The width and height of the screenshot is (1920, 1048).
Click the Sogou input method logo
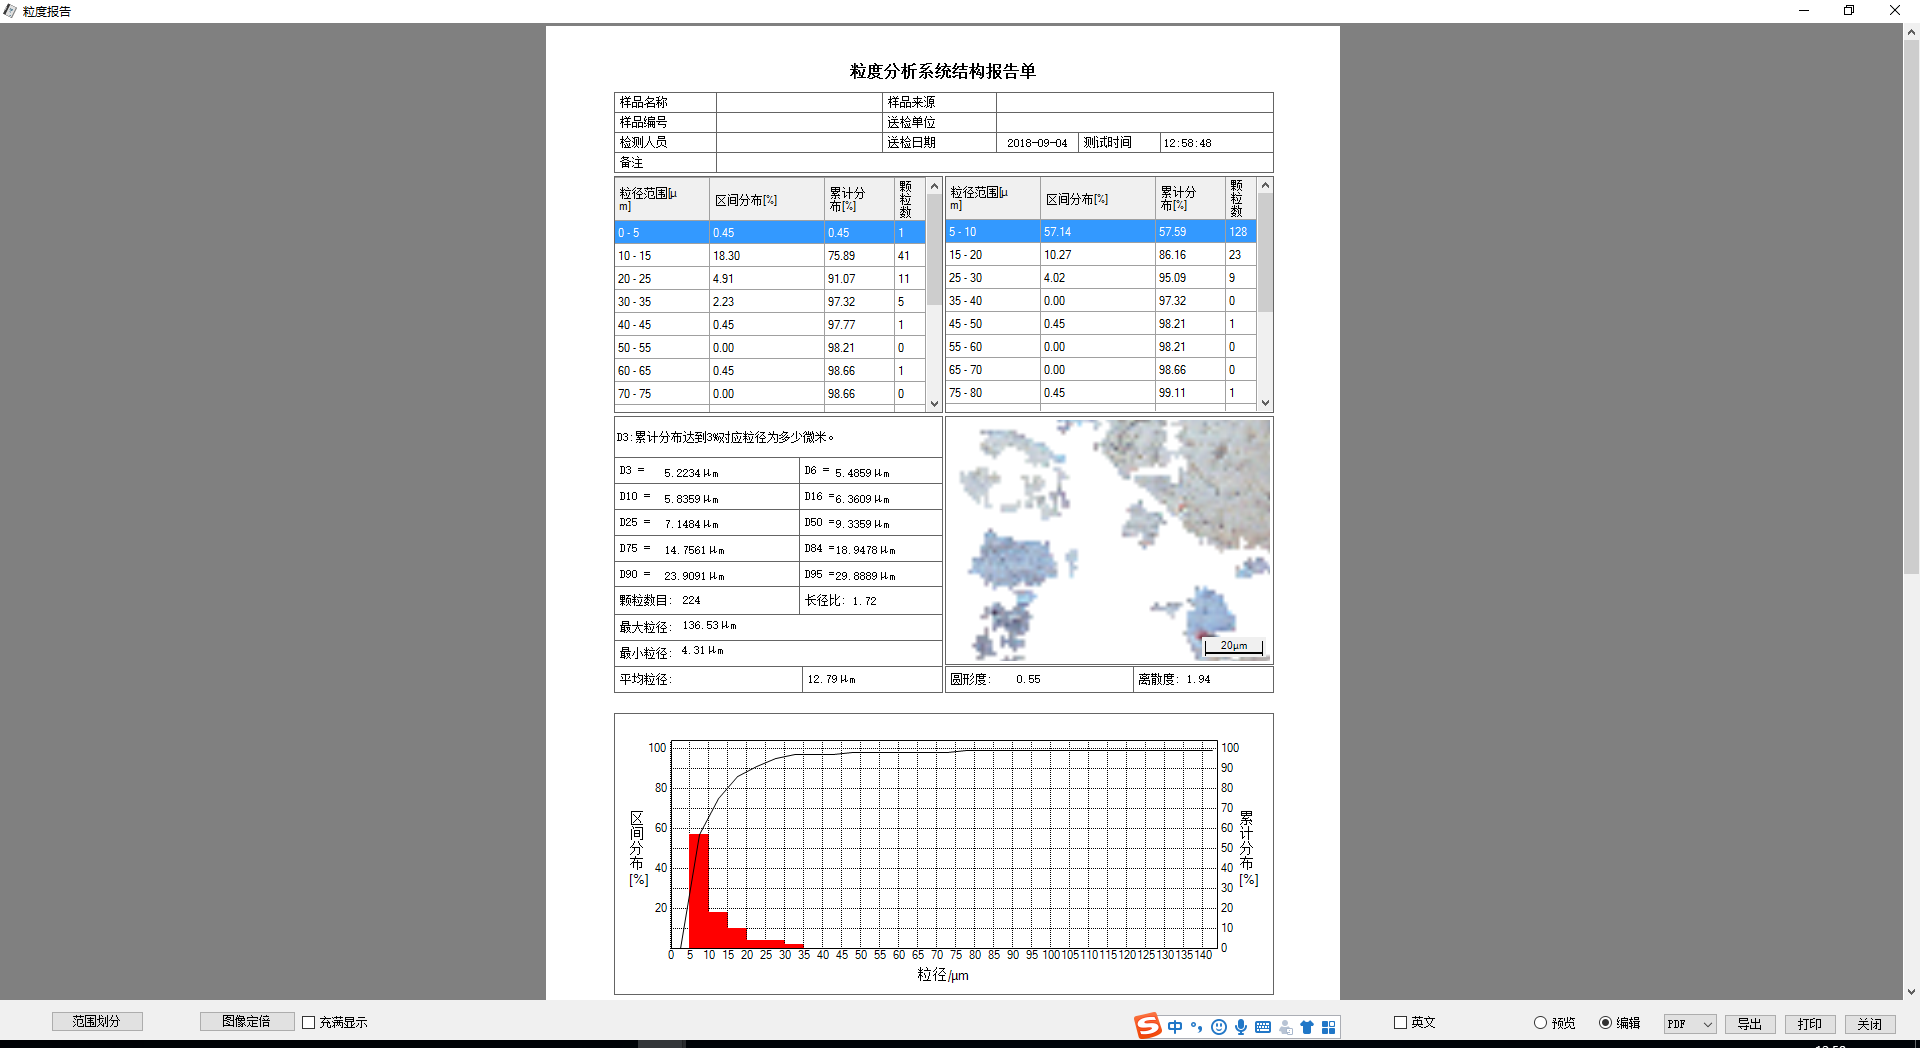coord(1147,1026)
